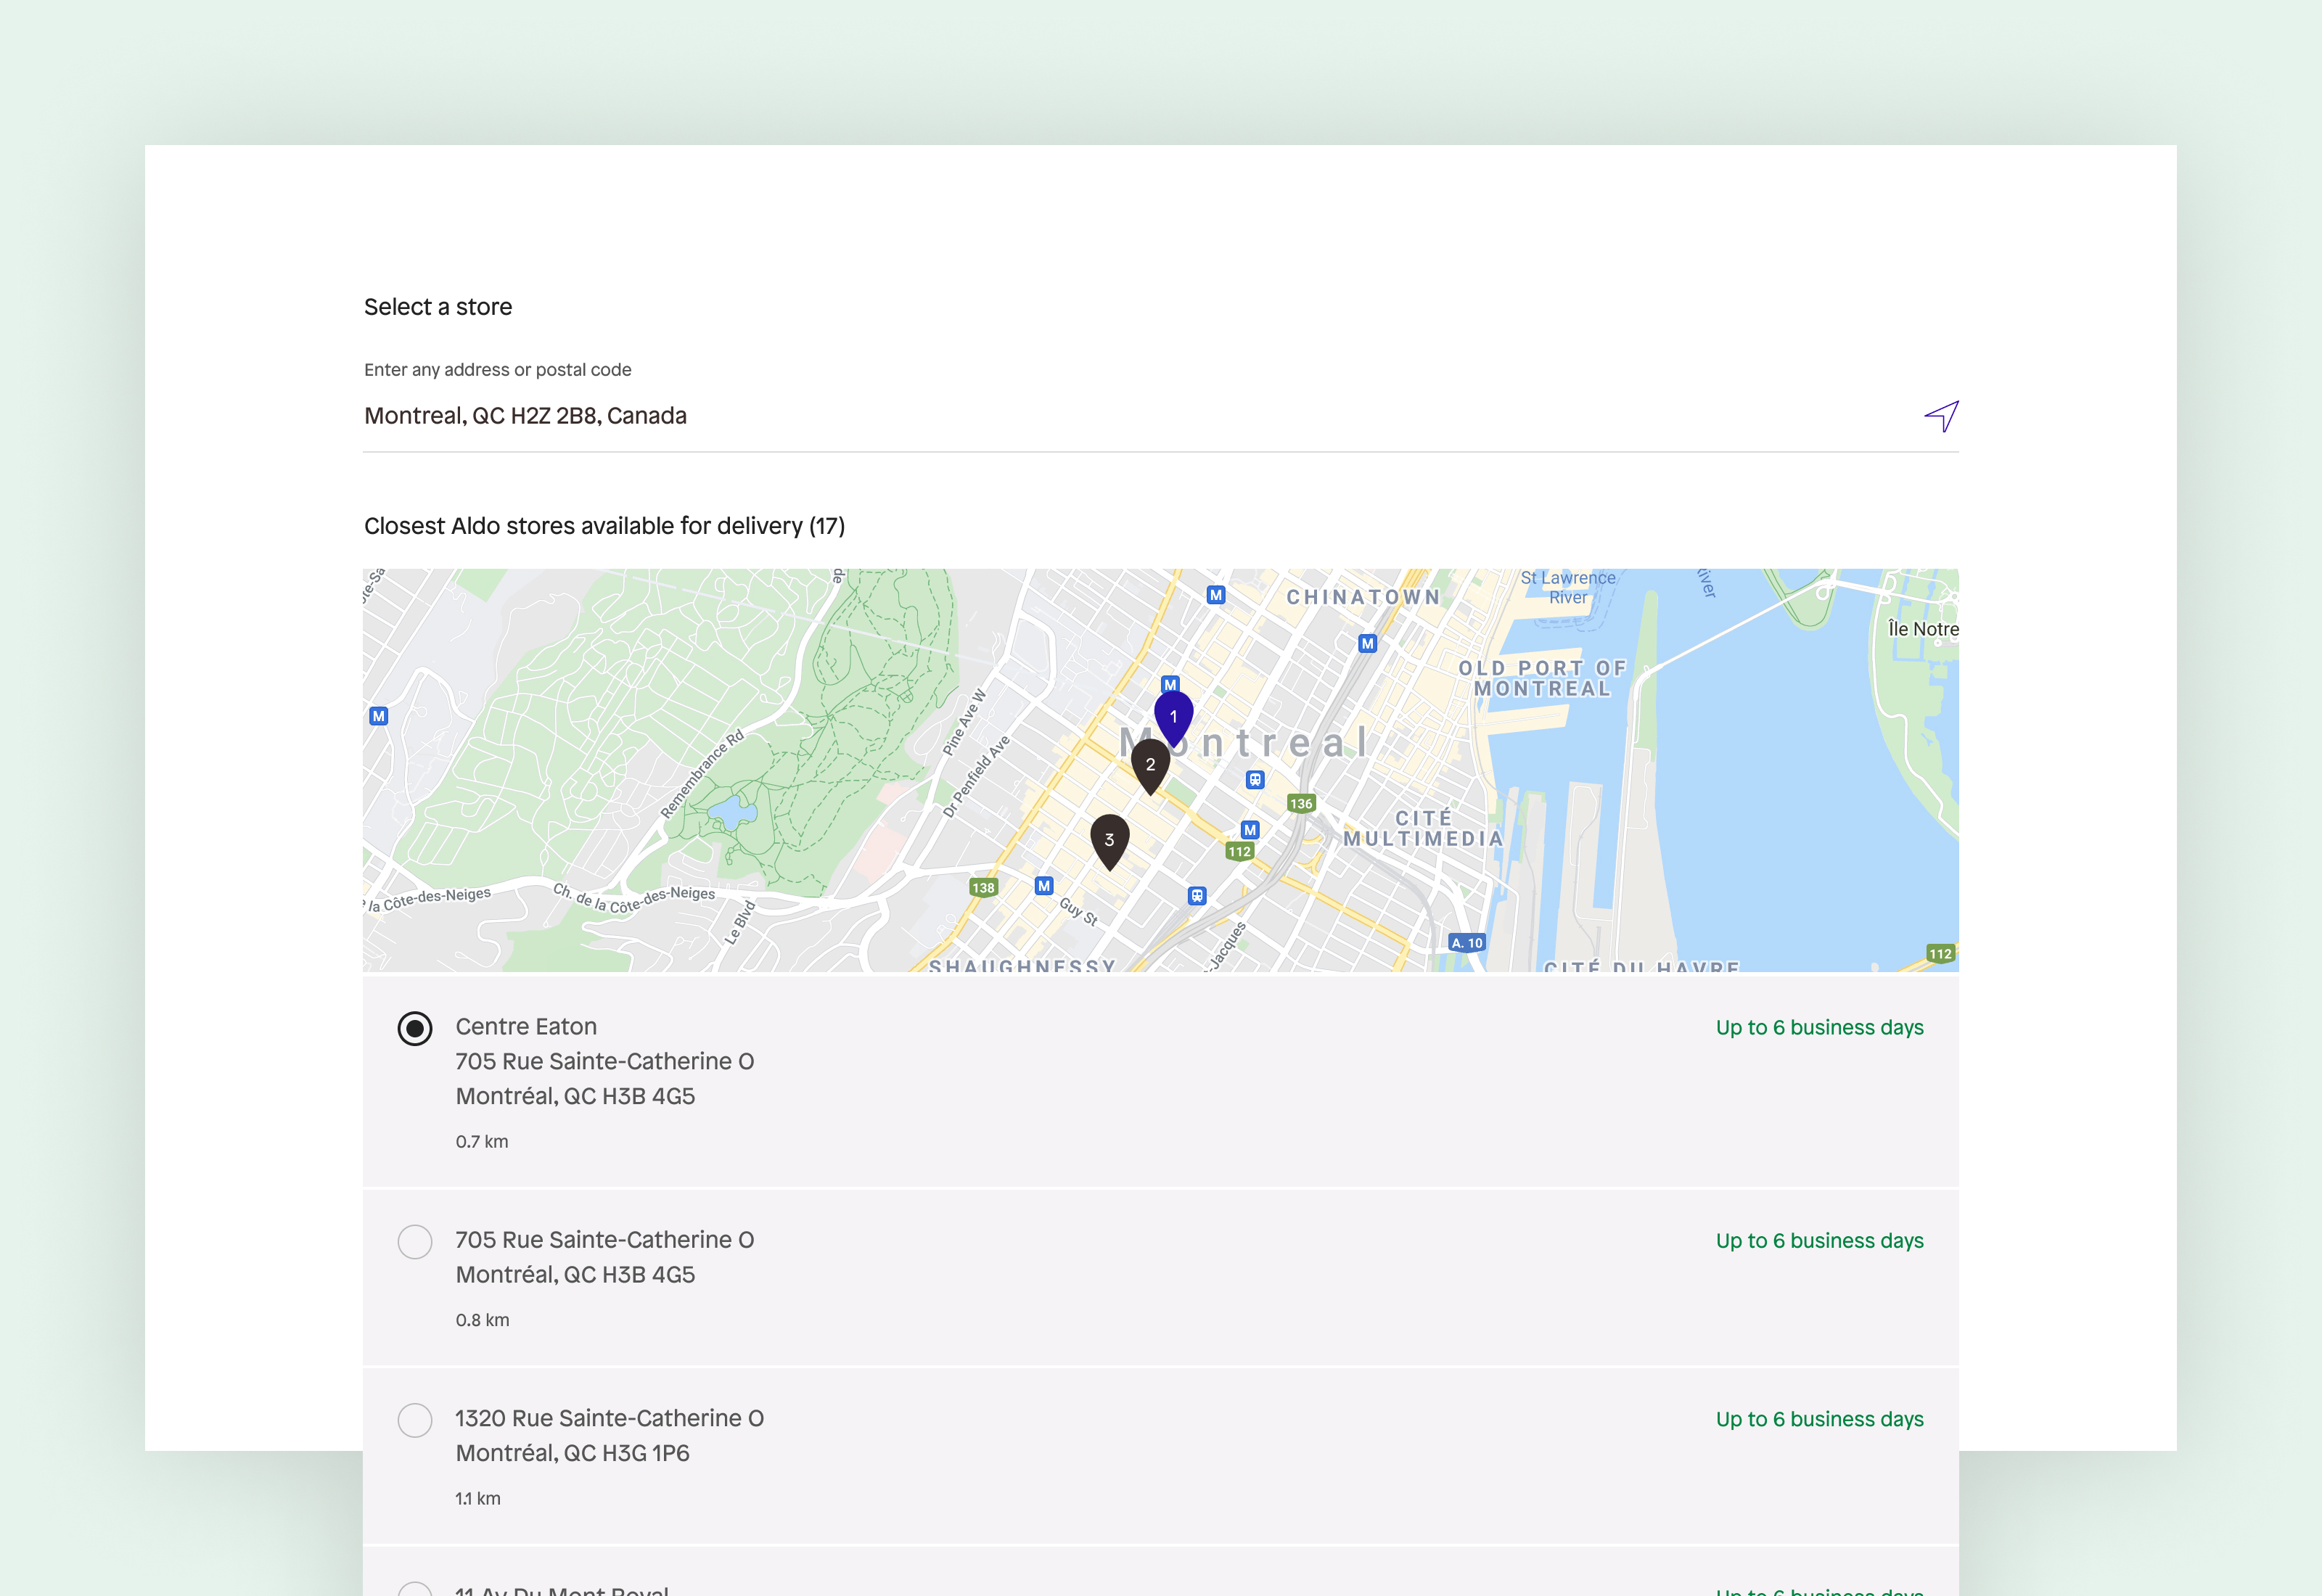Click route 136 highway badge on map

click(x=1301, y=803)
